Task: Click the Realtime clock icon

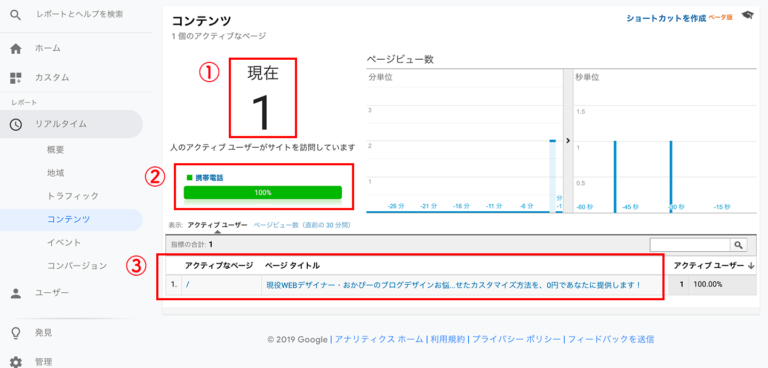Action: tap(16, 124)
